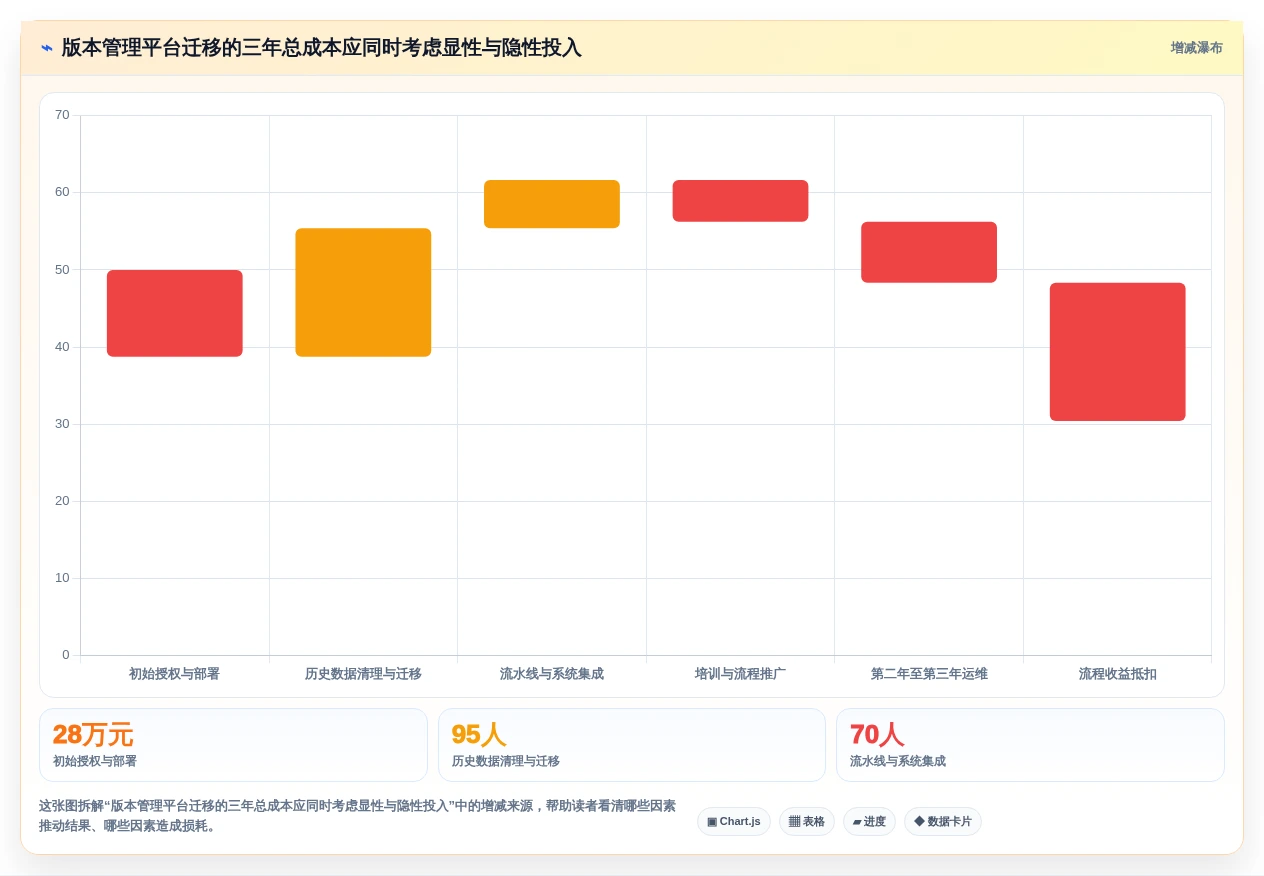Click the 70人 data card

pyautogui.click(x=1030, y=745)
